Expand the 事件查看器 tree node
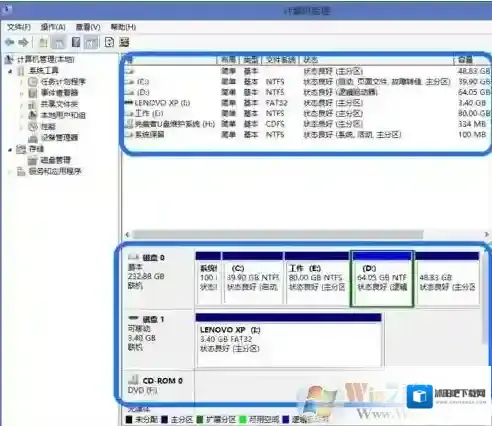492x426 pixels. [22, 93]
